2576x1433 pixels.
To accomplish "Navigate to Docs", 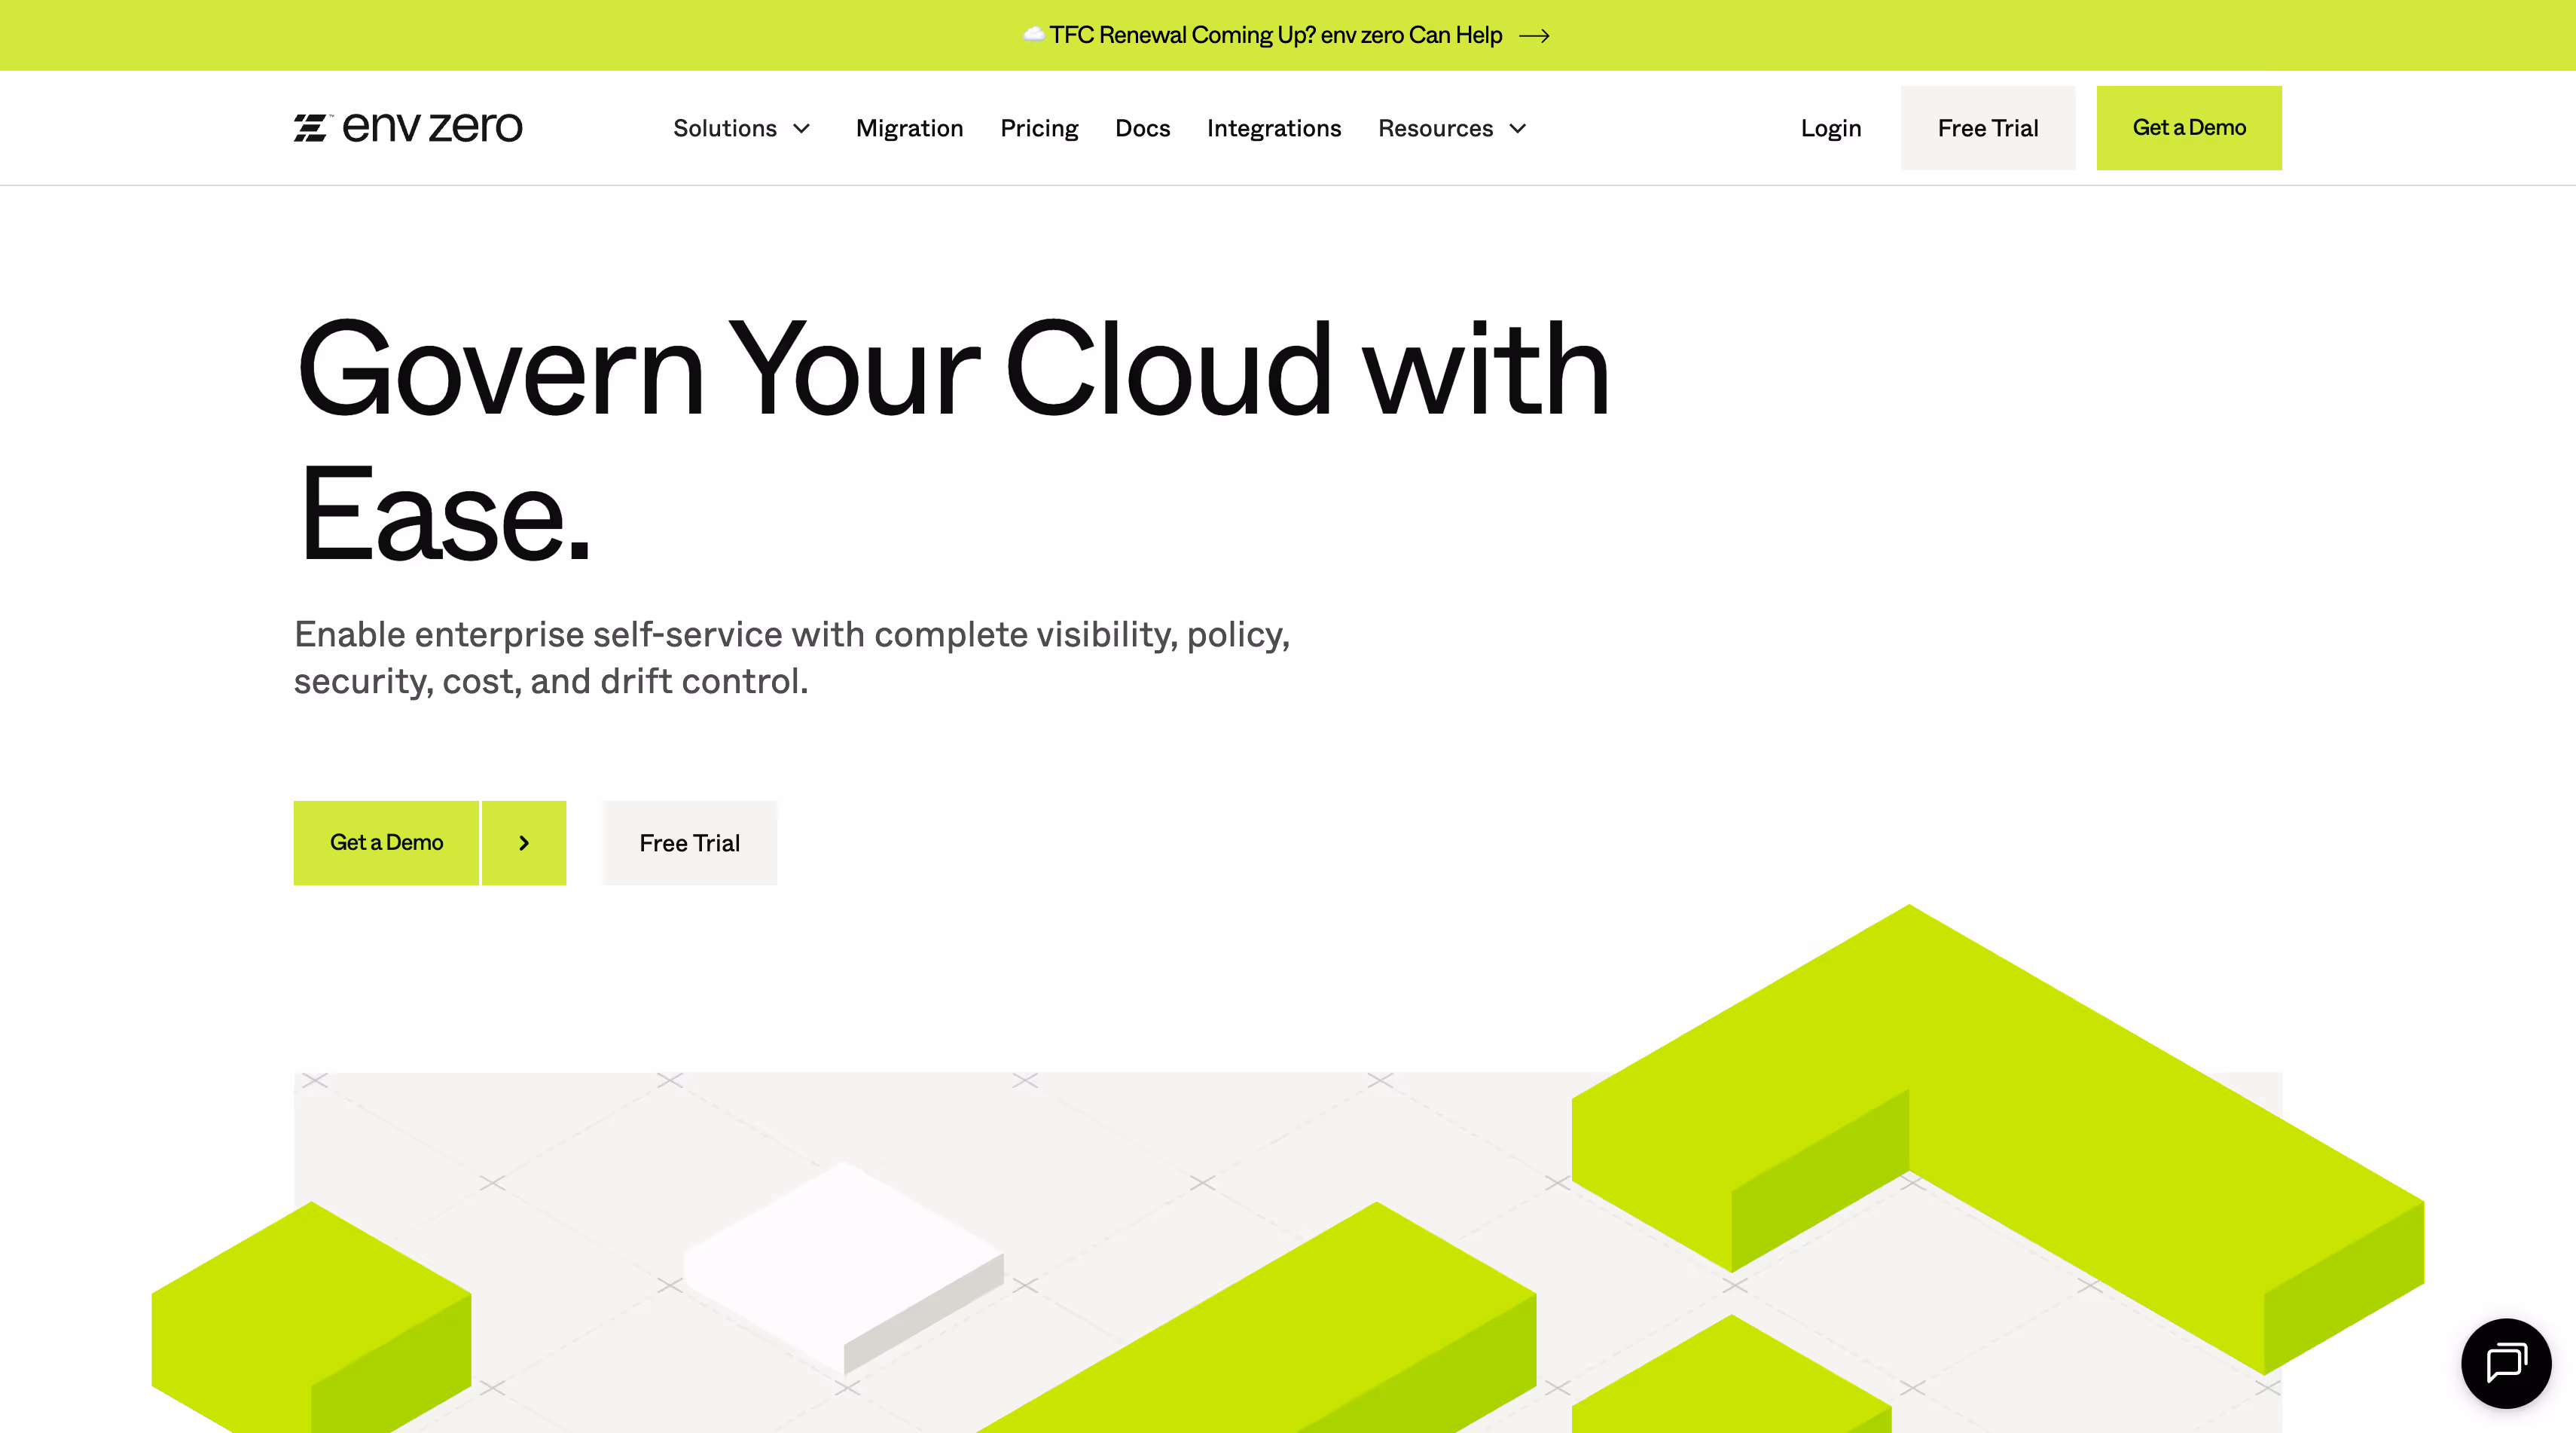I will pyautogui.click(x=1142, y=128).
